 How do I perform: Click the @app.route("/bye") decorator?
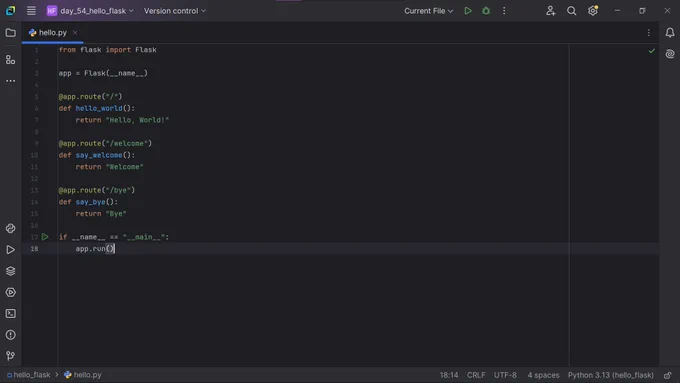97,190
